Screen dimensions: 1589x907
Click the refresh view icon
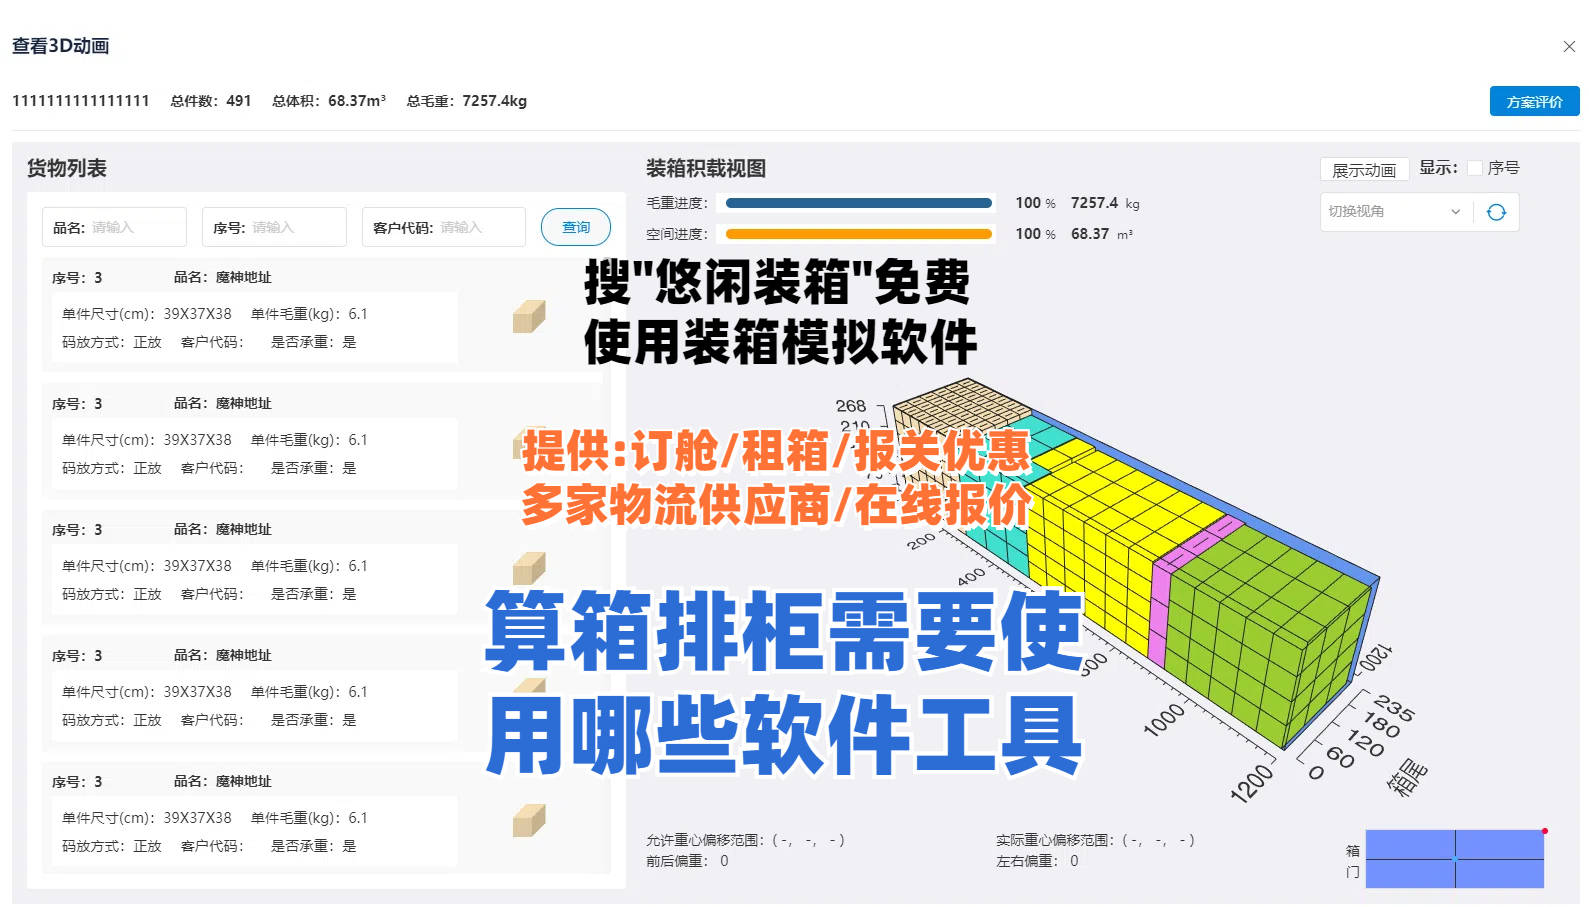[x=1496, y=212]
